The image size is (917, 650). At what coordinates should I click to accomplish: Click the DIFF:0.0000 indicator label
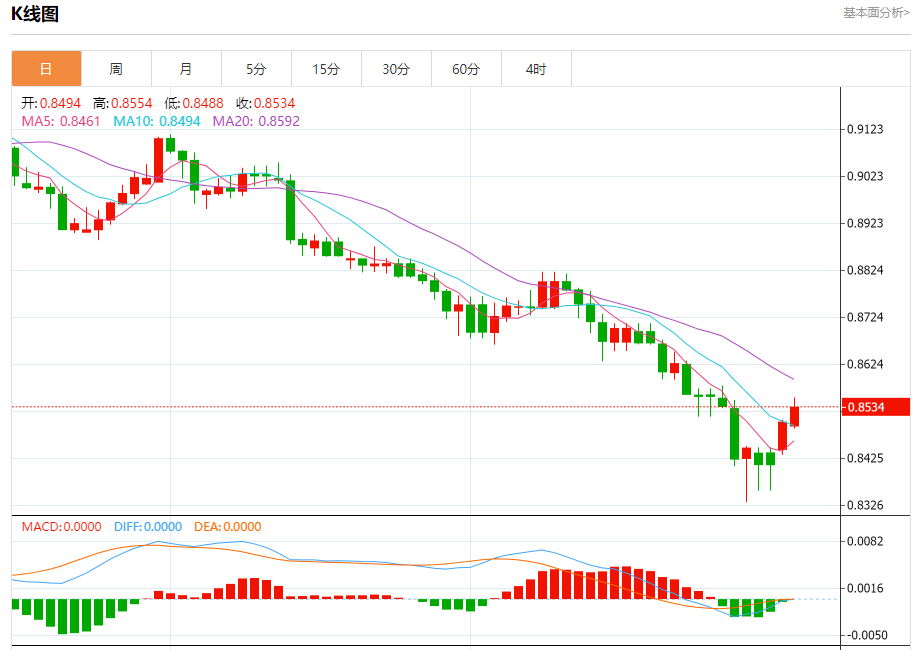148,527
